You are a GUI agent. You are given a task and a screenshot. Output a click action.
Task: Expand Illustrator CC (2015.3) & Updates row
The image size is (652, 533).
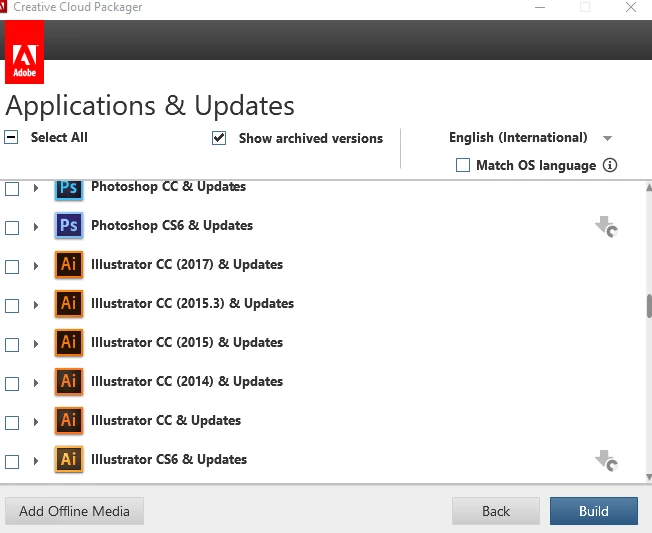click(36, 305)
